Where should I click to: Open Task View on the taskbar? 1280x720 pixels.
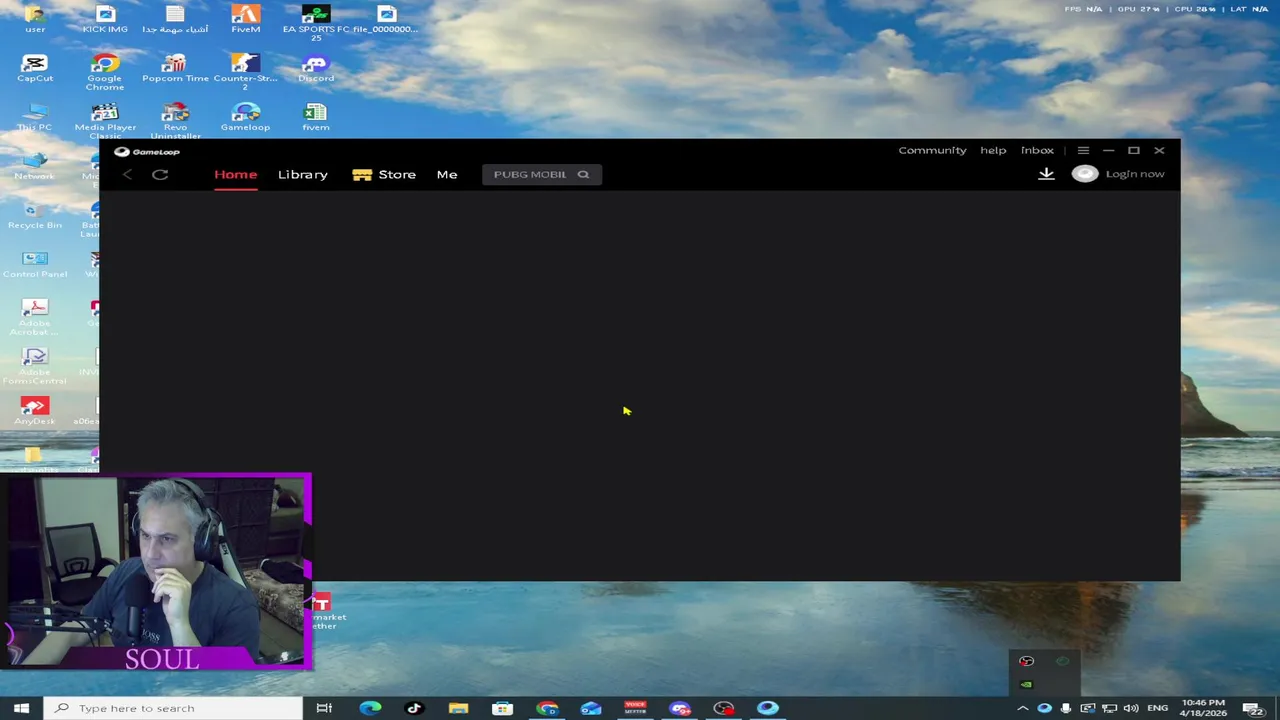[324, 708]
